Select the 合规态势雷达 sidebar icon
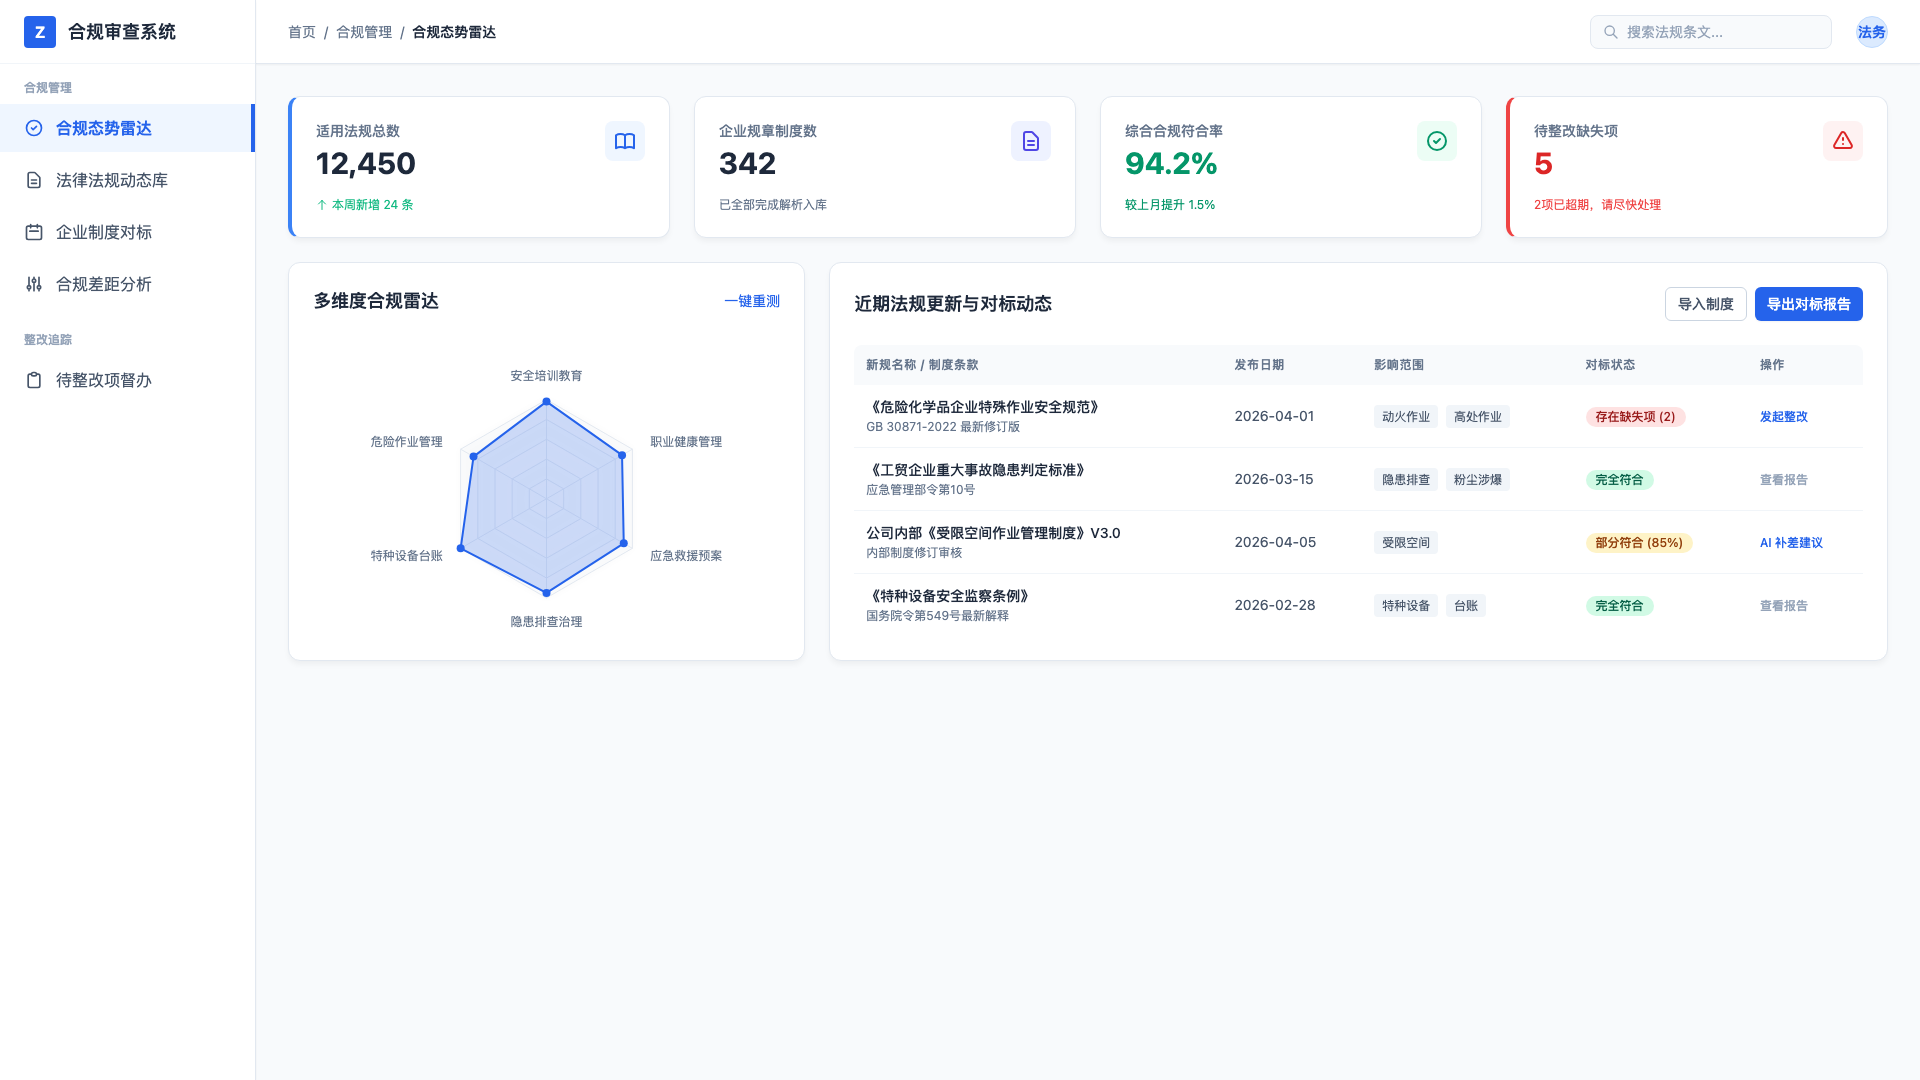The height and width of the screenshot is (1080, 1920). pyautogui.click(x=34, y=128)
